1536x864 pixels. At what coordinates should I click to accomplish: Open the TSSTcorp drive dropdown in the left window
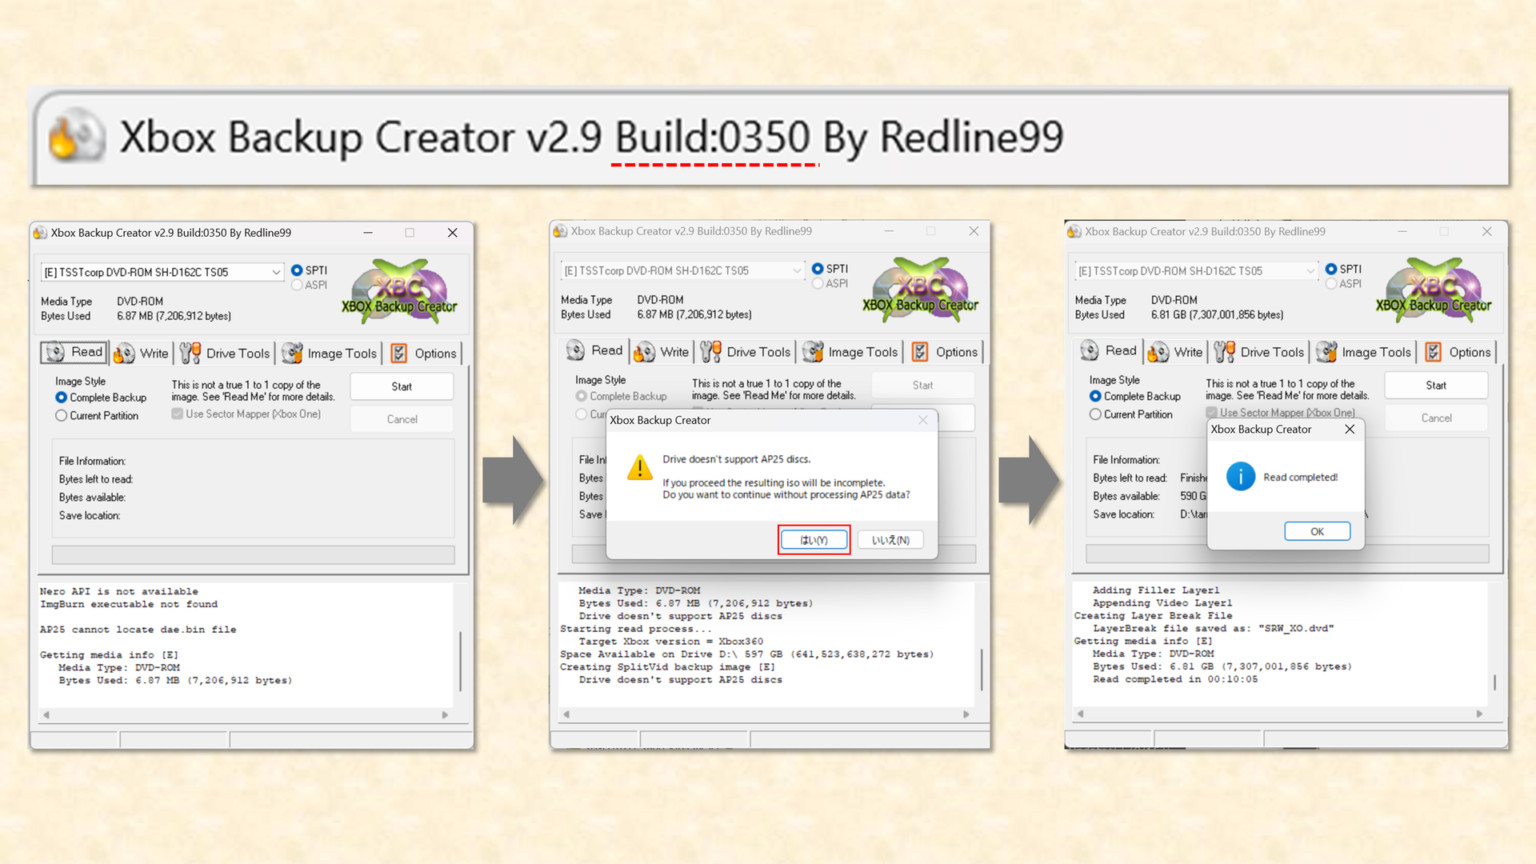click(275, 272)
